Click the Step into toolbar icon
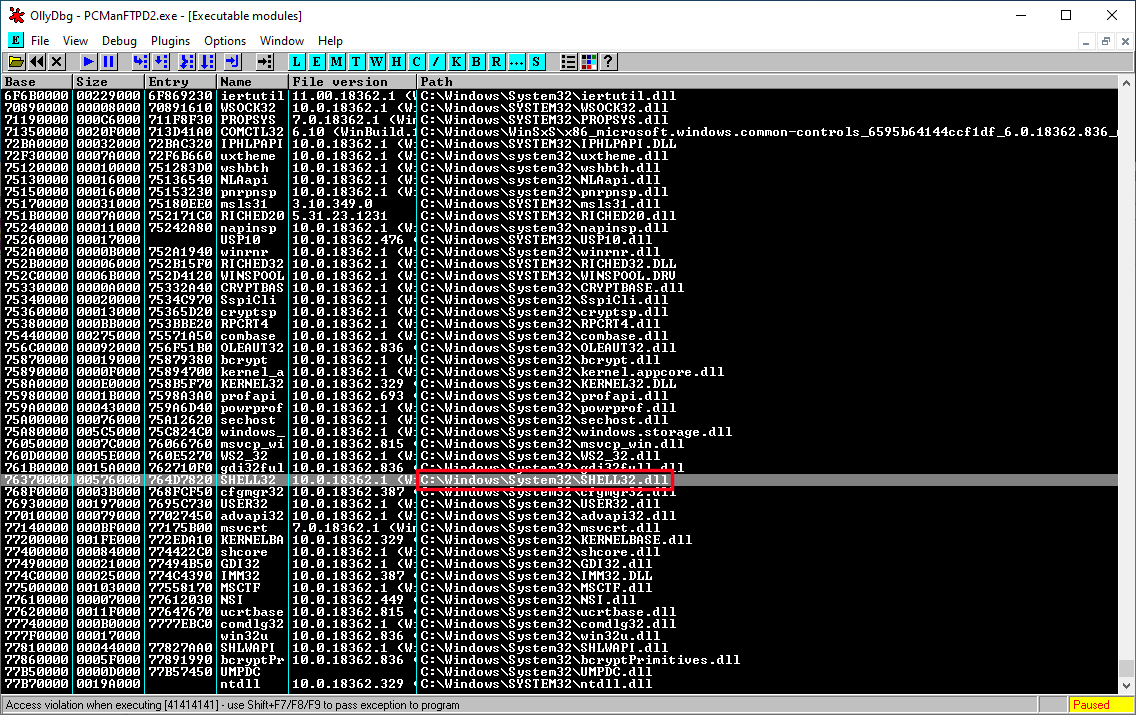 (141, 62)
